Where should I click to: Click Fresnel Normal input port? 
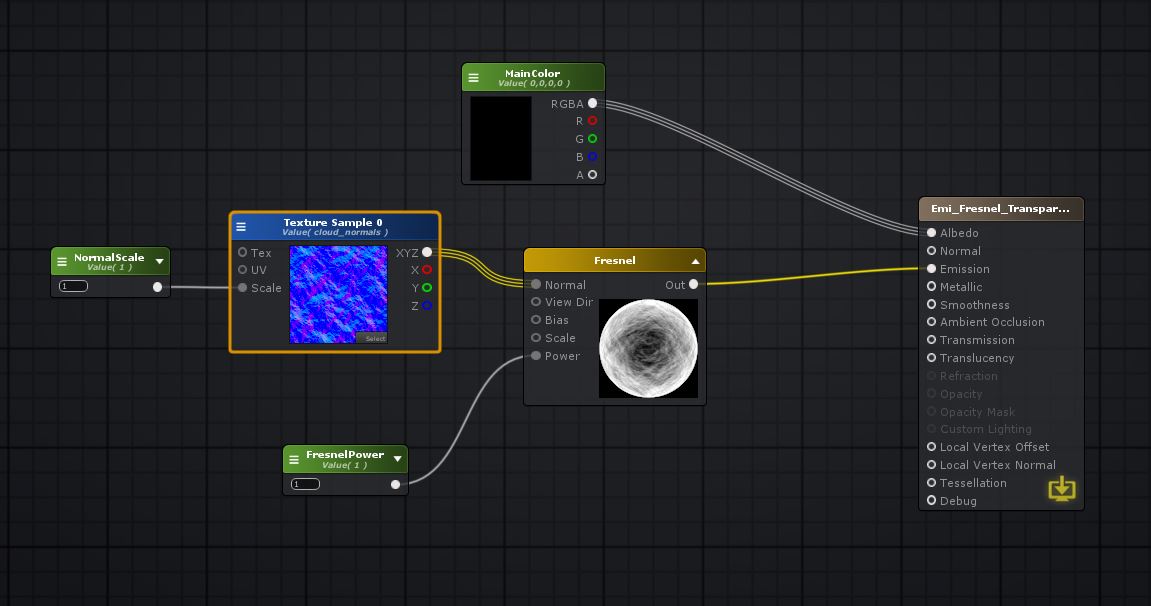pyautogui.click(x=536, y=284)
